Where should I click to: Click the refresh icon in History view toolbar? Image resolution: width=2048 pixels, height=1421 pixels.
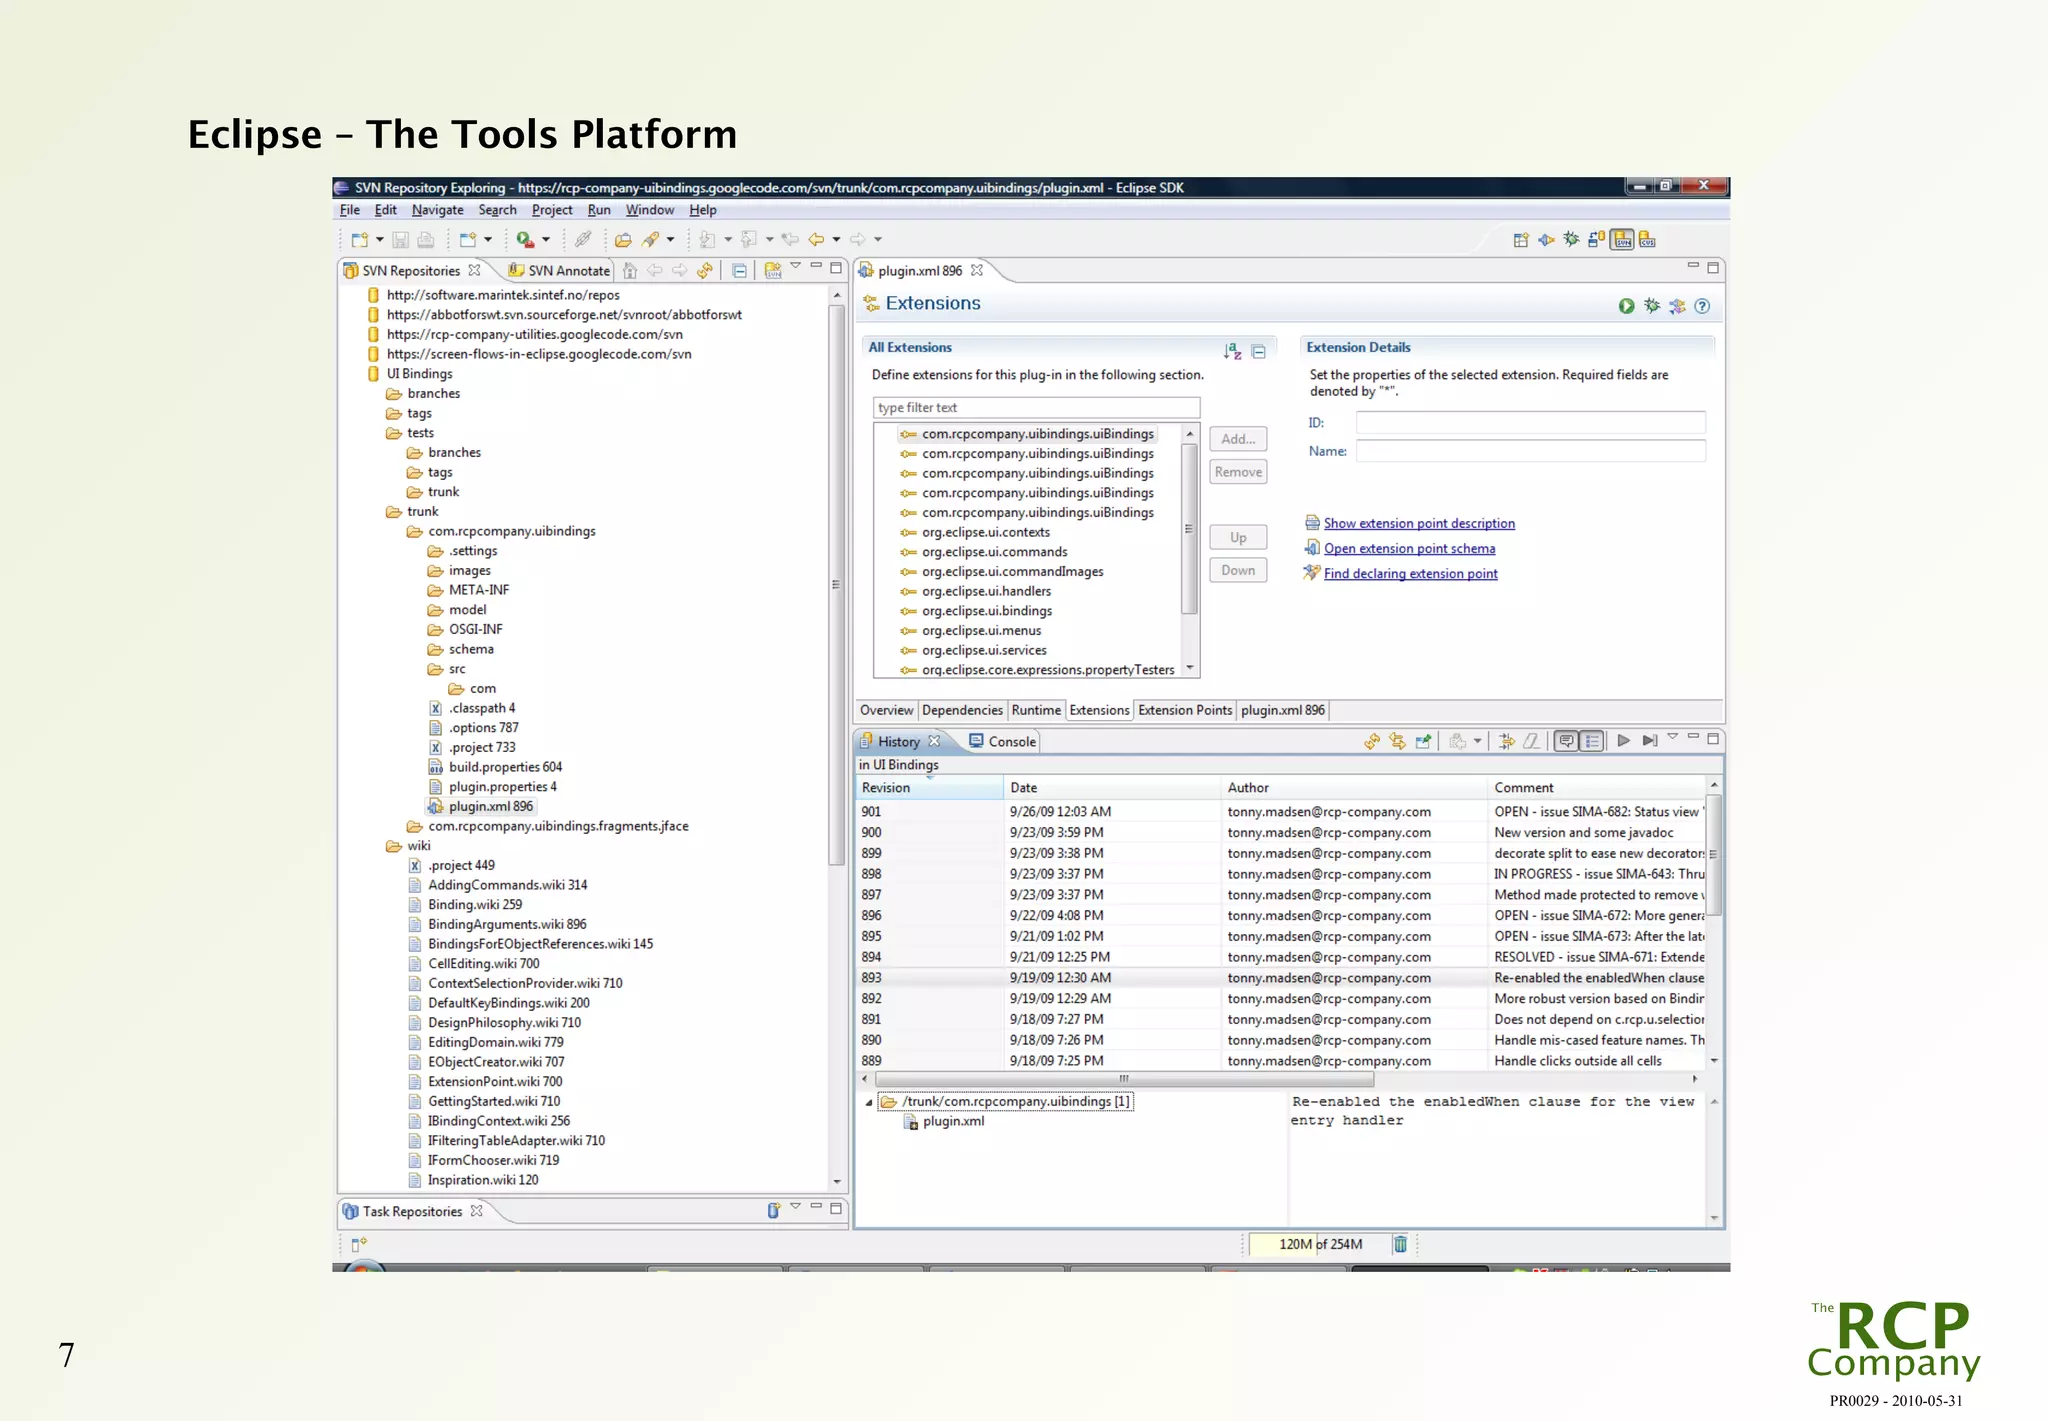pyautogui.click(x=1372, y=741)
